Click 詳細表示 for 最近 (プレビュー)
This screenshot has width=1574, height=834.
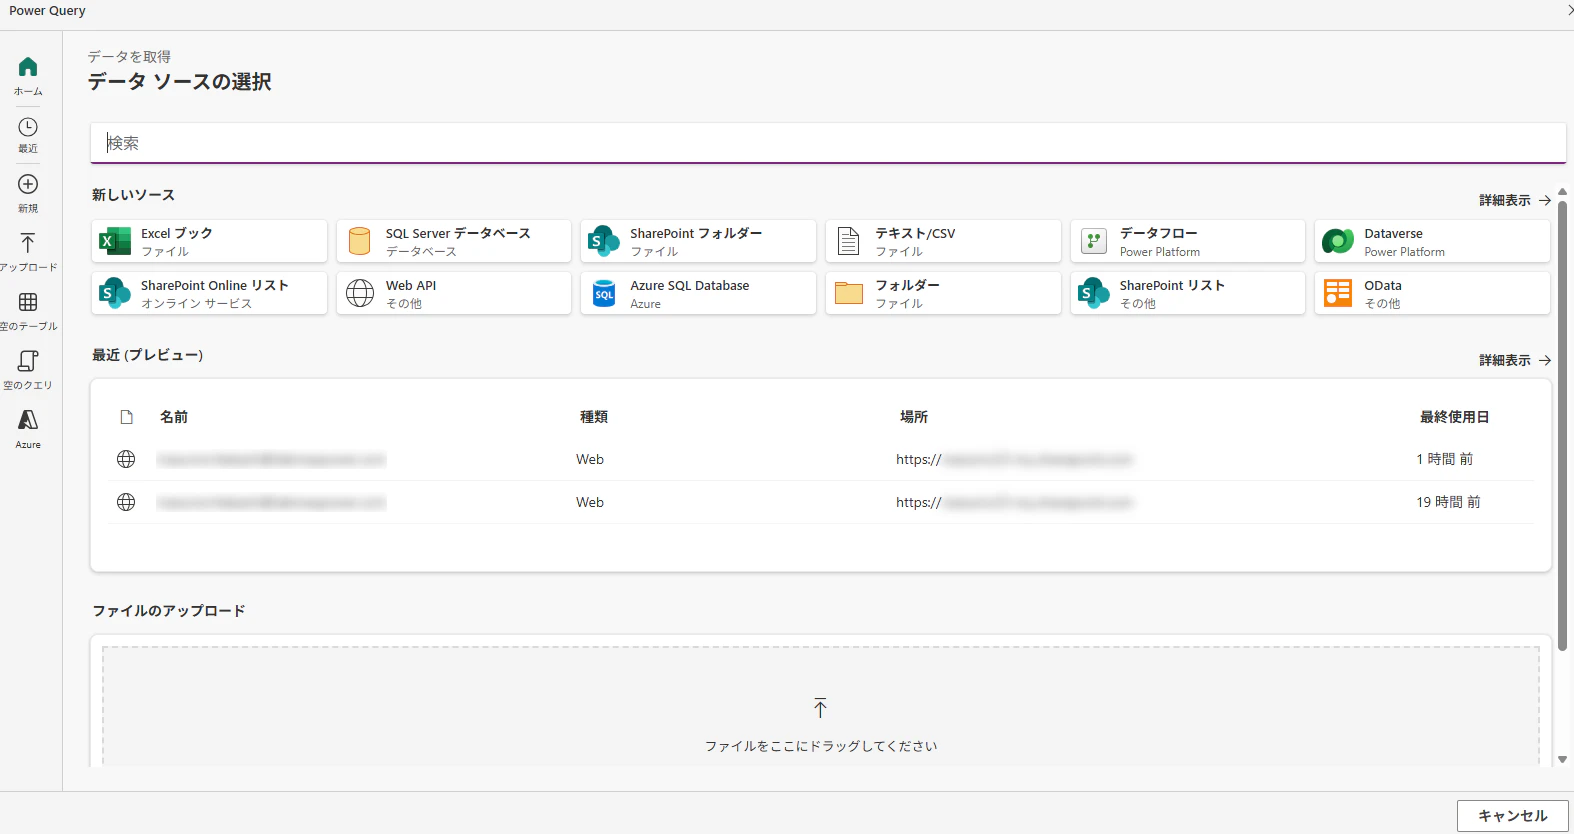[1505, 360]
